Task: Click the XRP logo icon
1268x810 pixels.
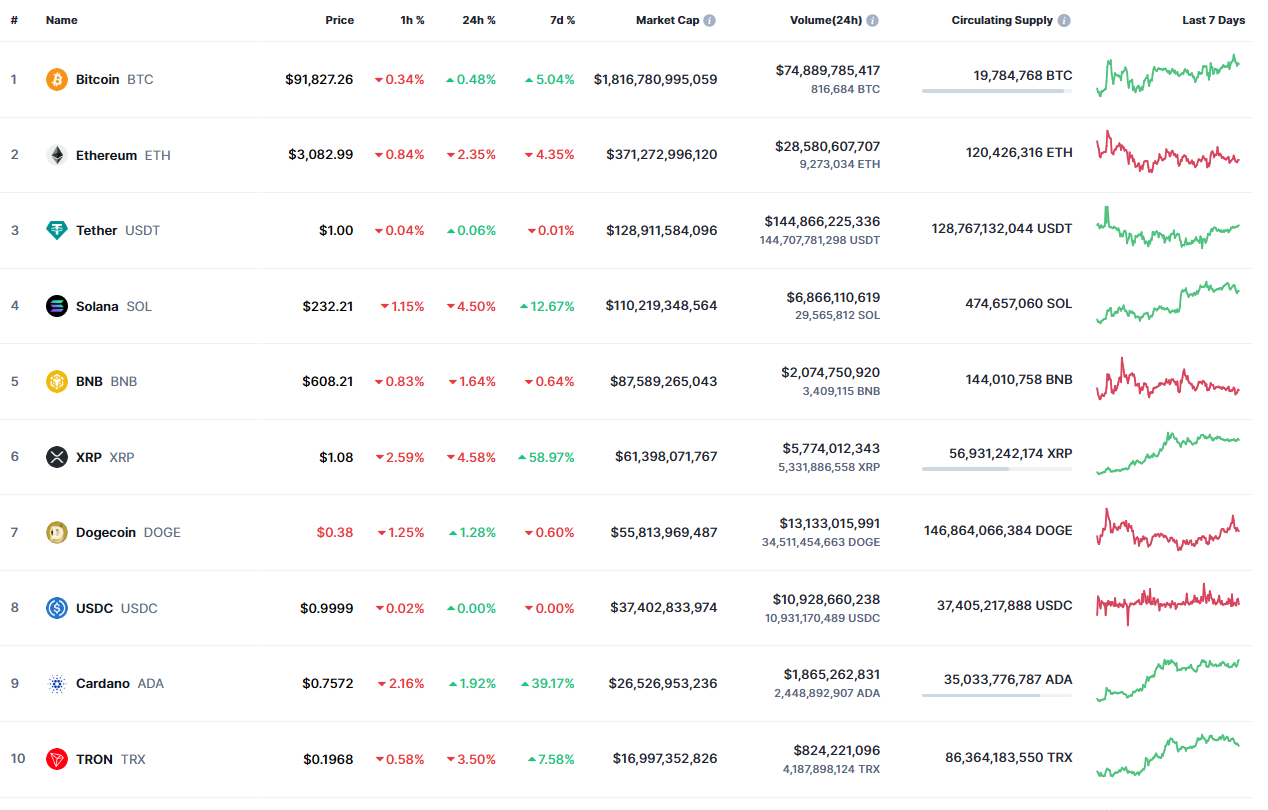Action: [x=57, y=457]
